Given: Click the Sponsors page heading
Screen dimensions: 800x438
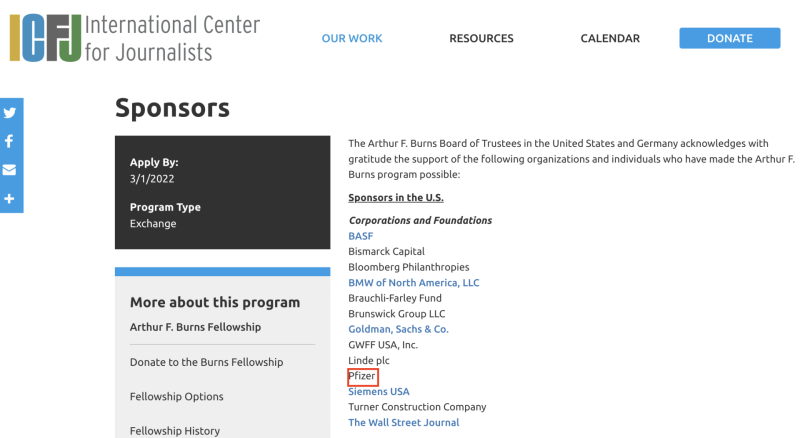Looking at the screenshot, I should (x=172, y=108).
